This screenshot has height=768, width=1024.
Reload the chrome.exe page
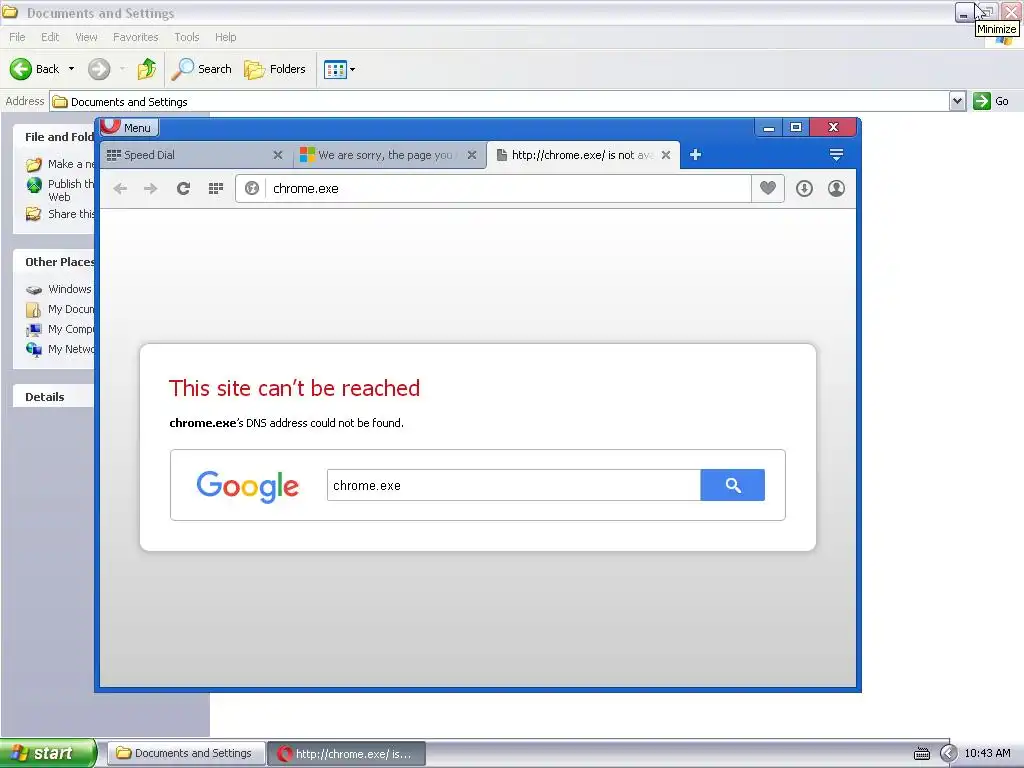184,189
